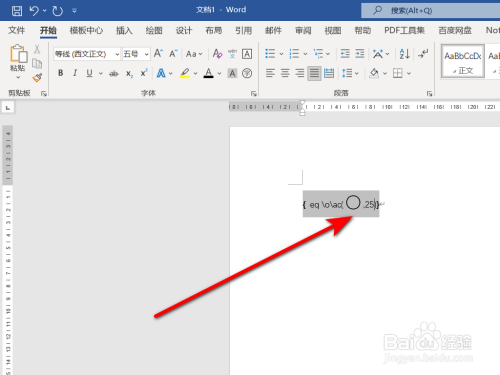Align text right
Viewport: 500px width, 375px height.
[x=299, y=73]
